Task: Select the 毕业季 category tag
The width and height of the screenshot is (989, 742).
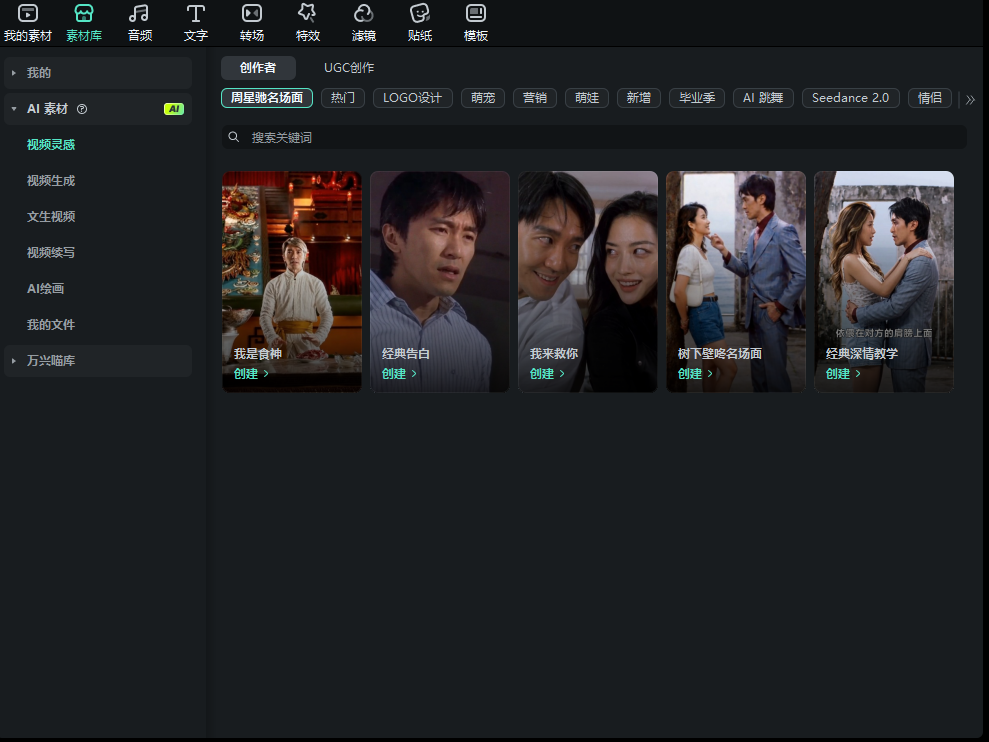Action: 697,98
